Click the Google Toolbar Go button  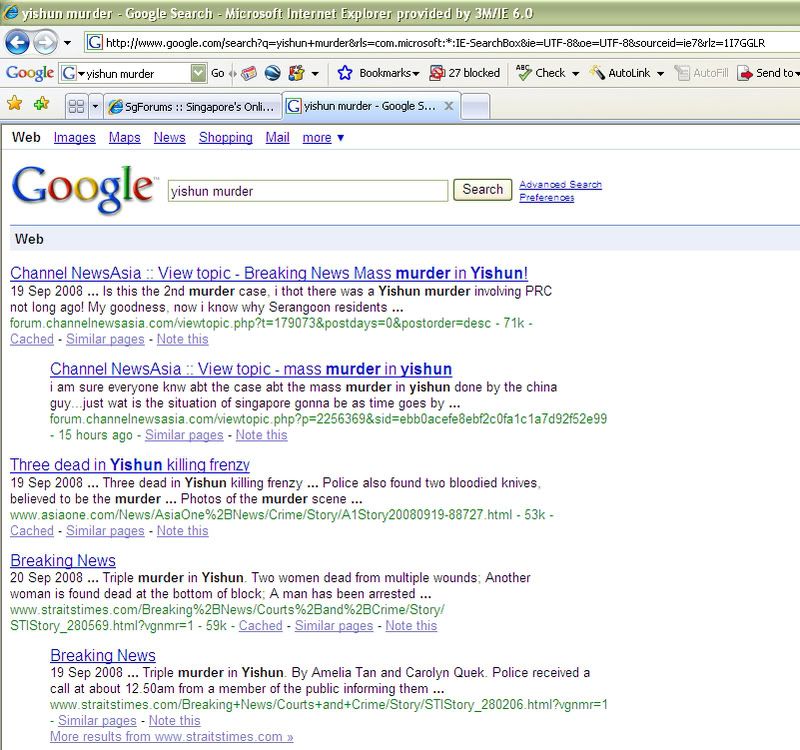click(x=217, y=73)
